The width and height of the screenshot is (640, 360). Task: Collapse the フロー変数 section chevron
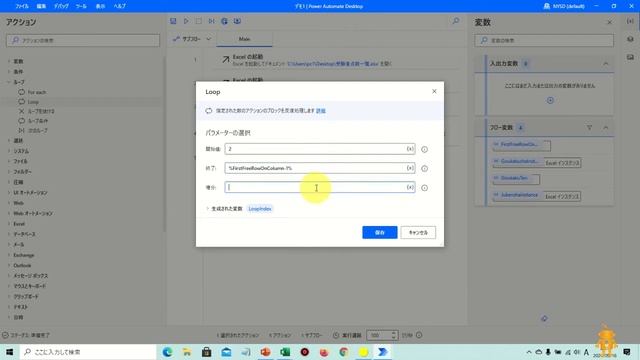[606, 128]
